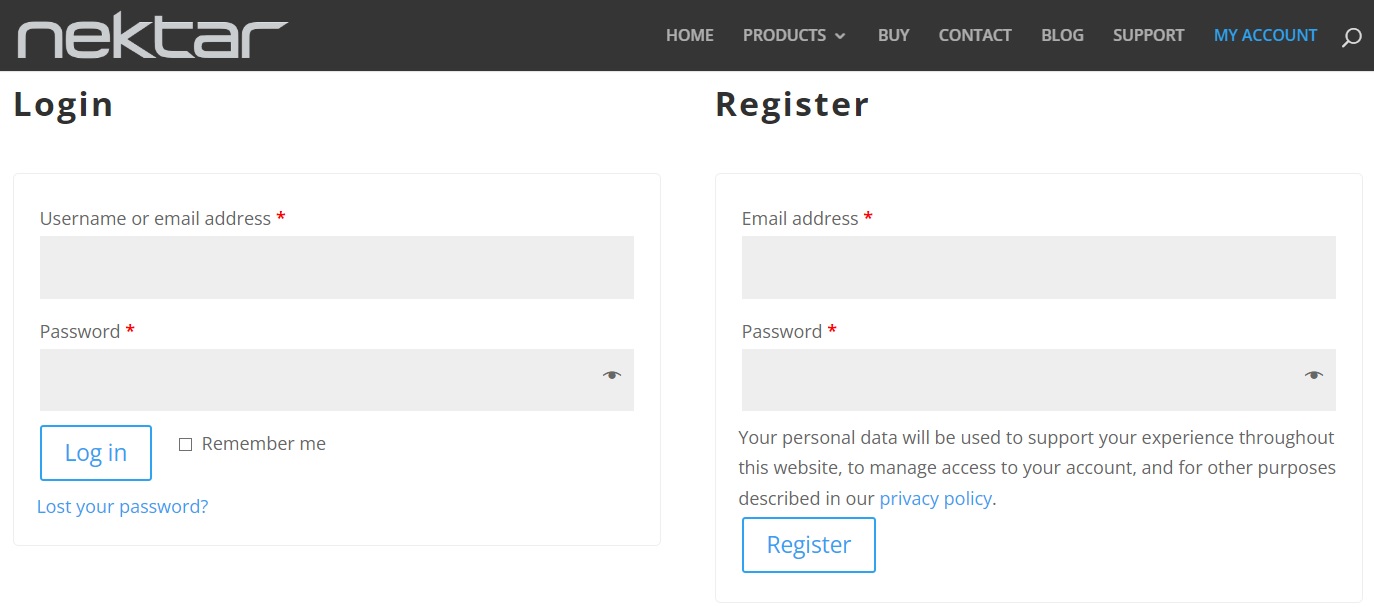Open the search magnifier icon

coord(1351,38)
